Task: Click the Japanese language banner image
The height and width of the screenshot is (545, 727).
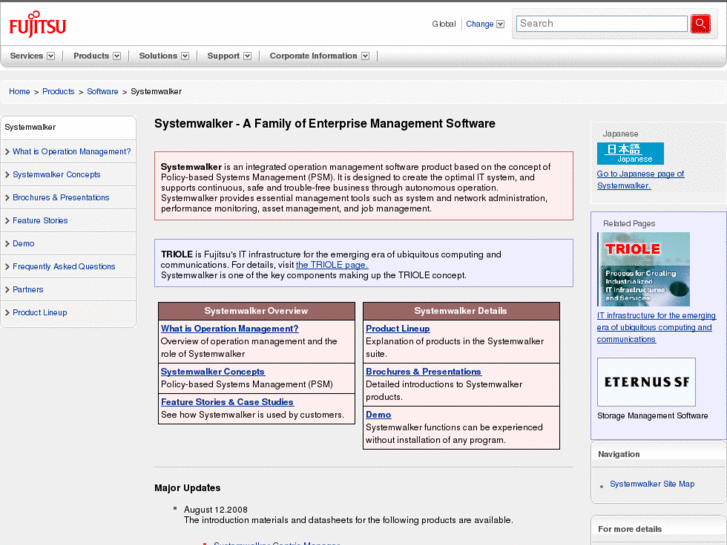Action: pos(630,154)
